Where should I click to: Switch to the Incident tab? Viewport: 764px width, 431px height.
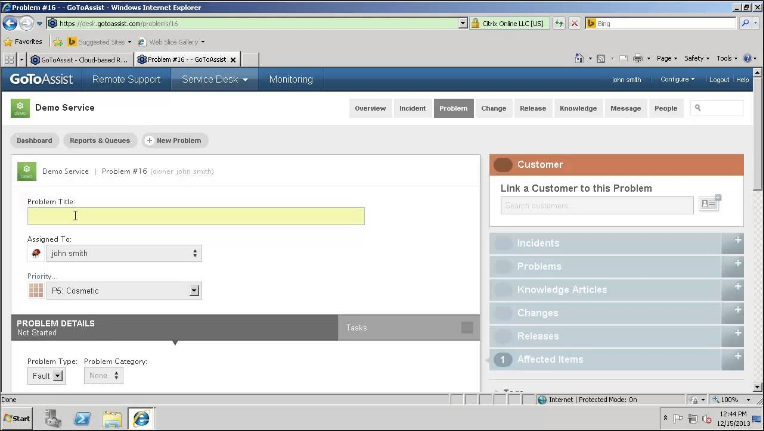click(413, 109)
